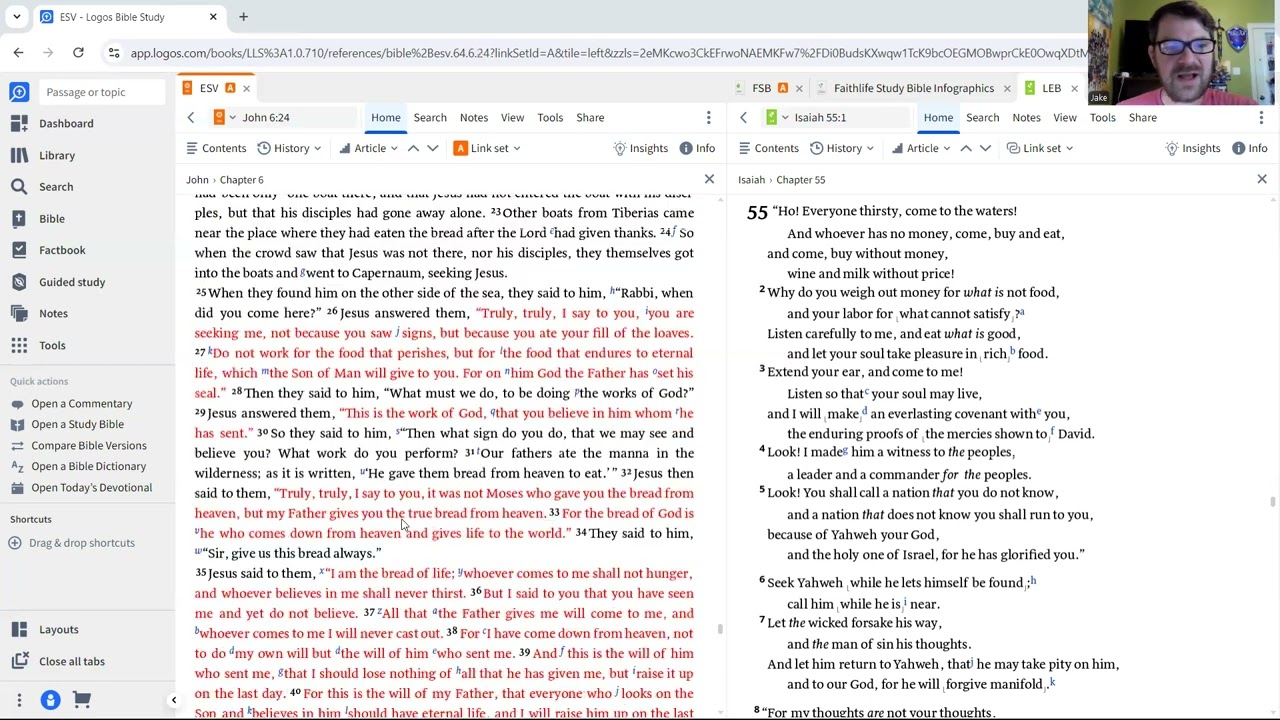Image resolution: width=1280 pixels, height=720 pixels.
Task: Open the sidebar three-dot menu
Action: click(x=19, y=700)
